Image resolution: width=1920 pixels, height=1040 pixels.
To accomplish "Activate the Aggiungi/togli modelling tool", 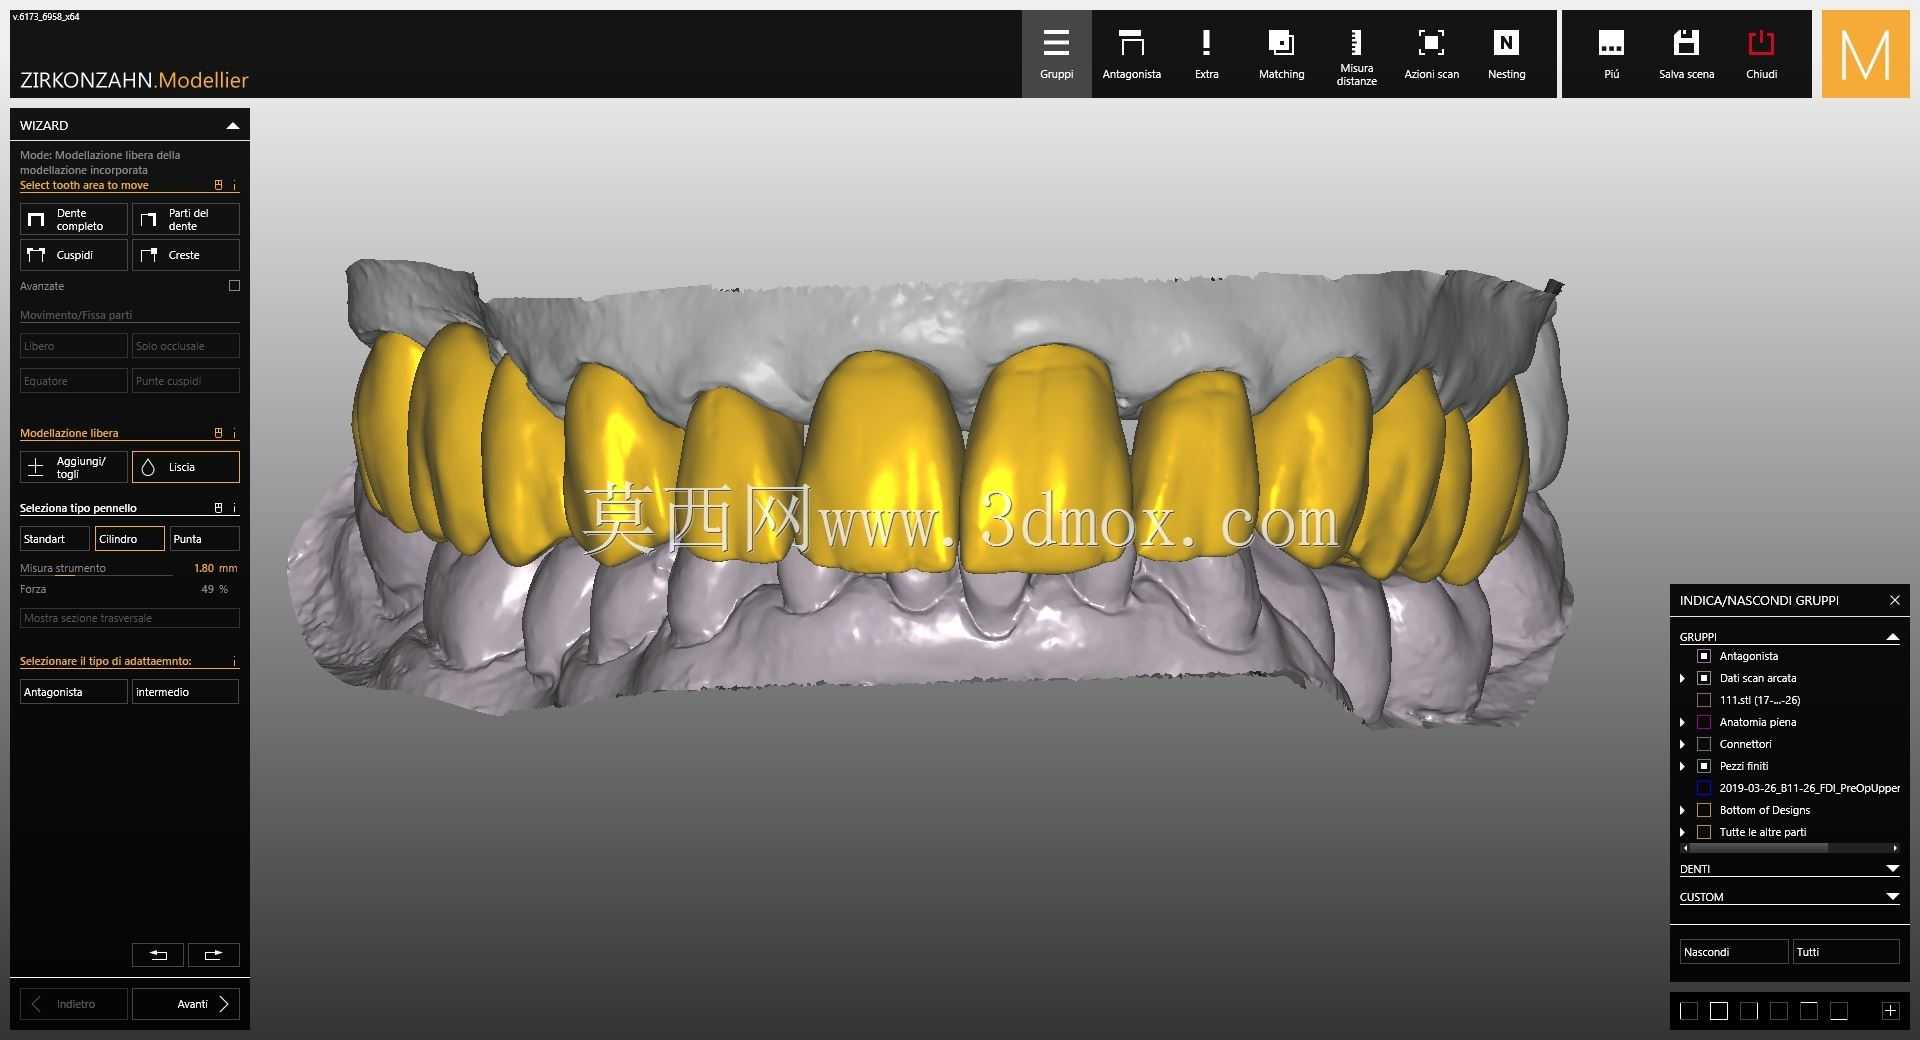I will pyautogui.click(x=74, y=467).
